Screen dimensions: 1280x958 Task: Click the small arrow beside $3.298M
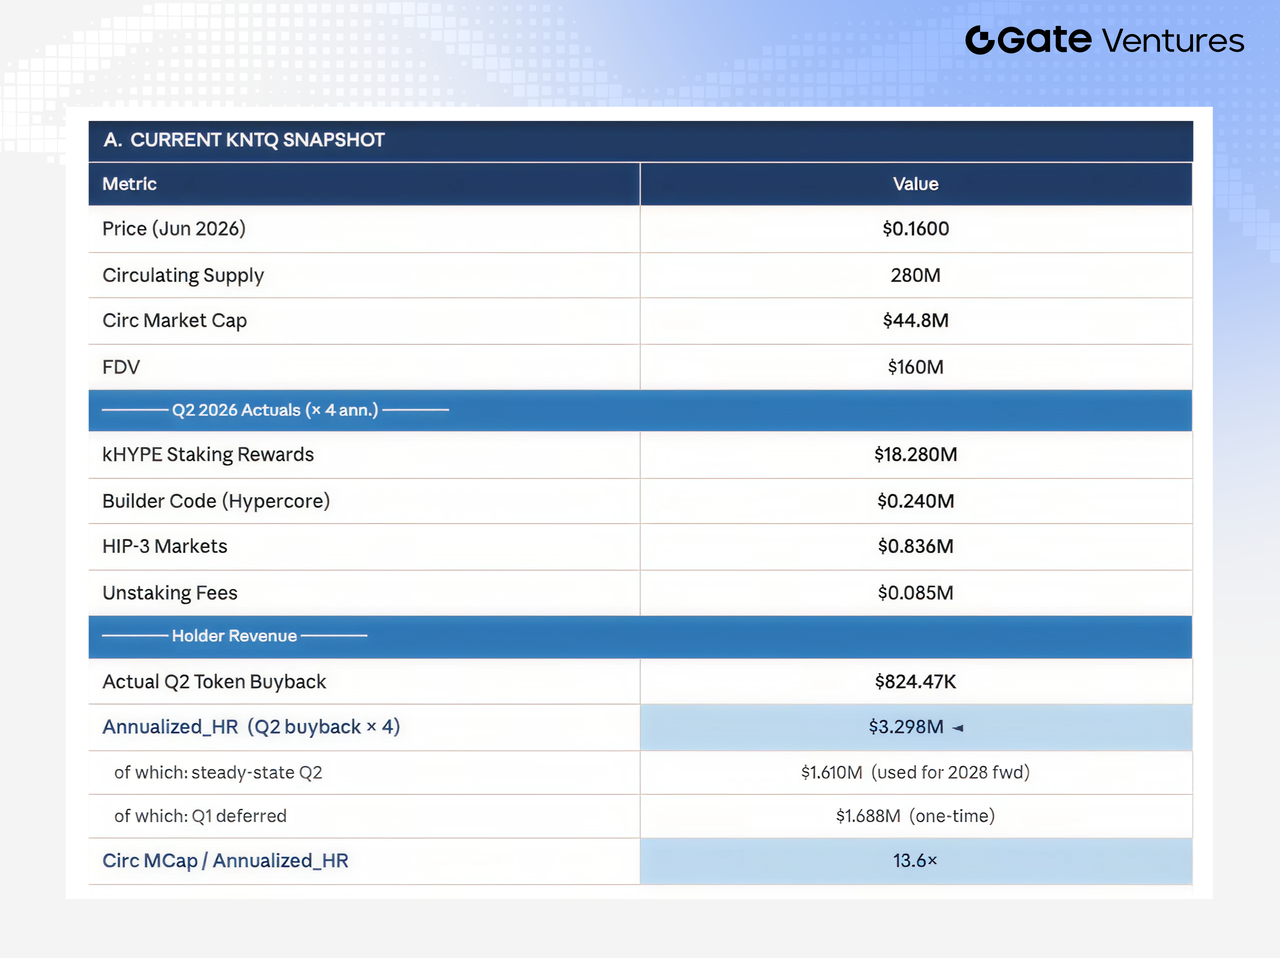(958, 728)
